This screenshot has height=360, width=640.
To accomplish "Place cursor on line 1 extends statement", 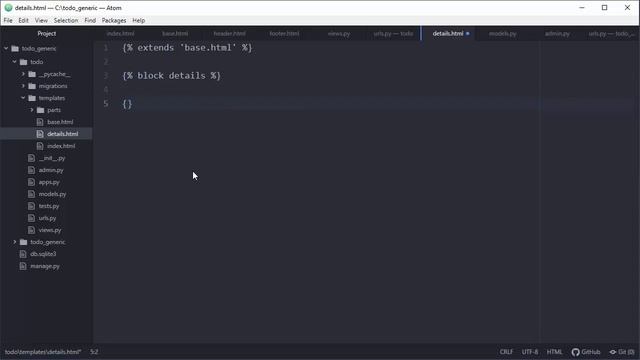I will tap(187, 48).
